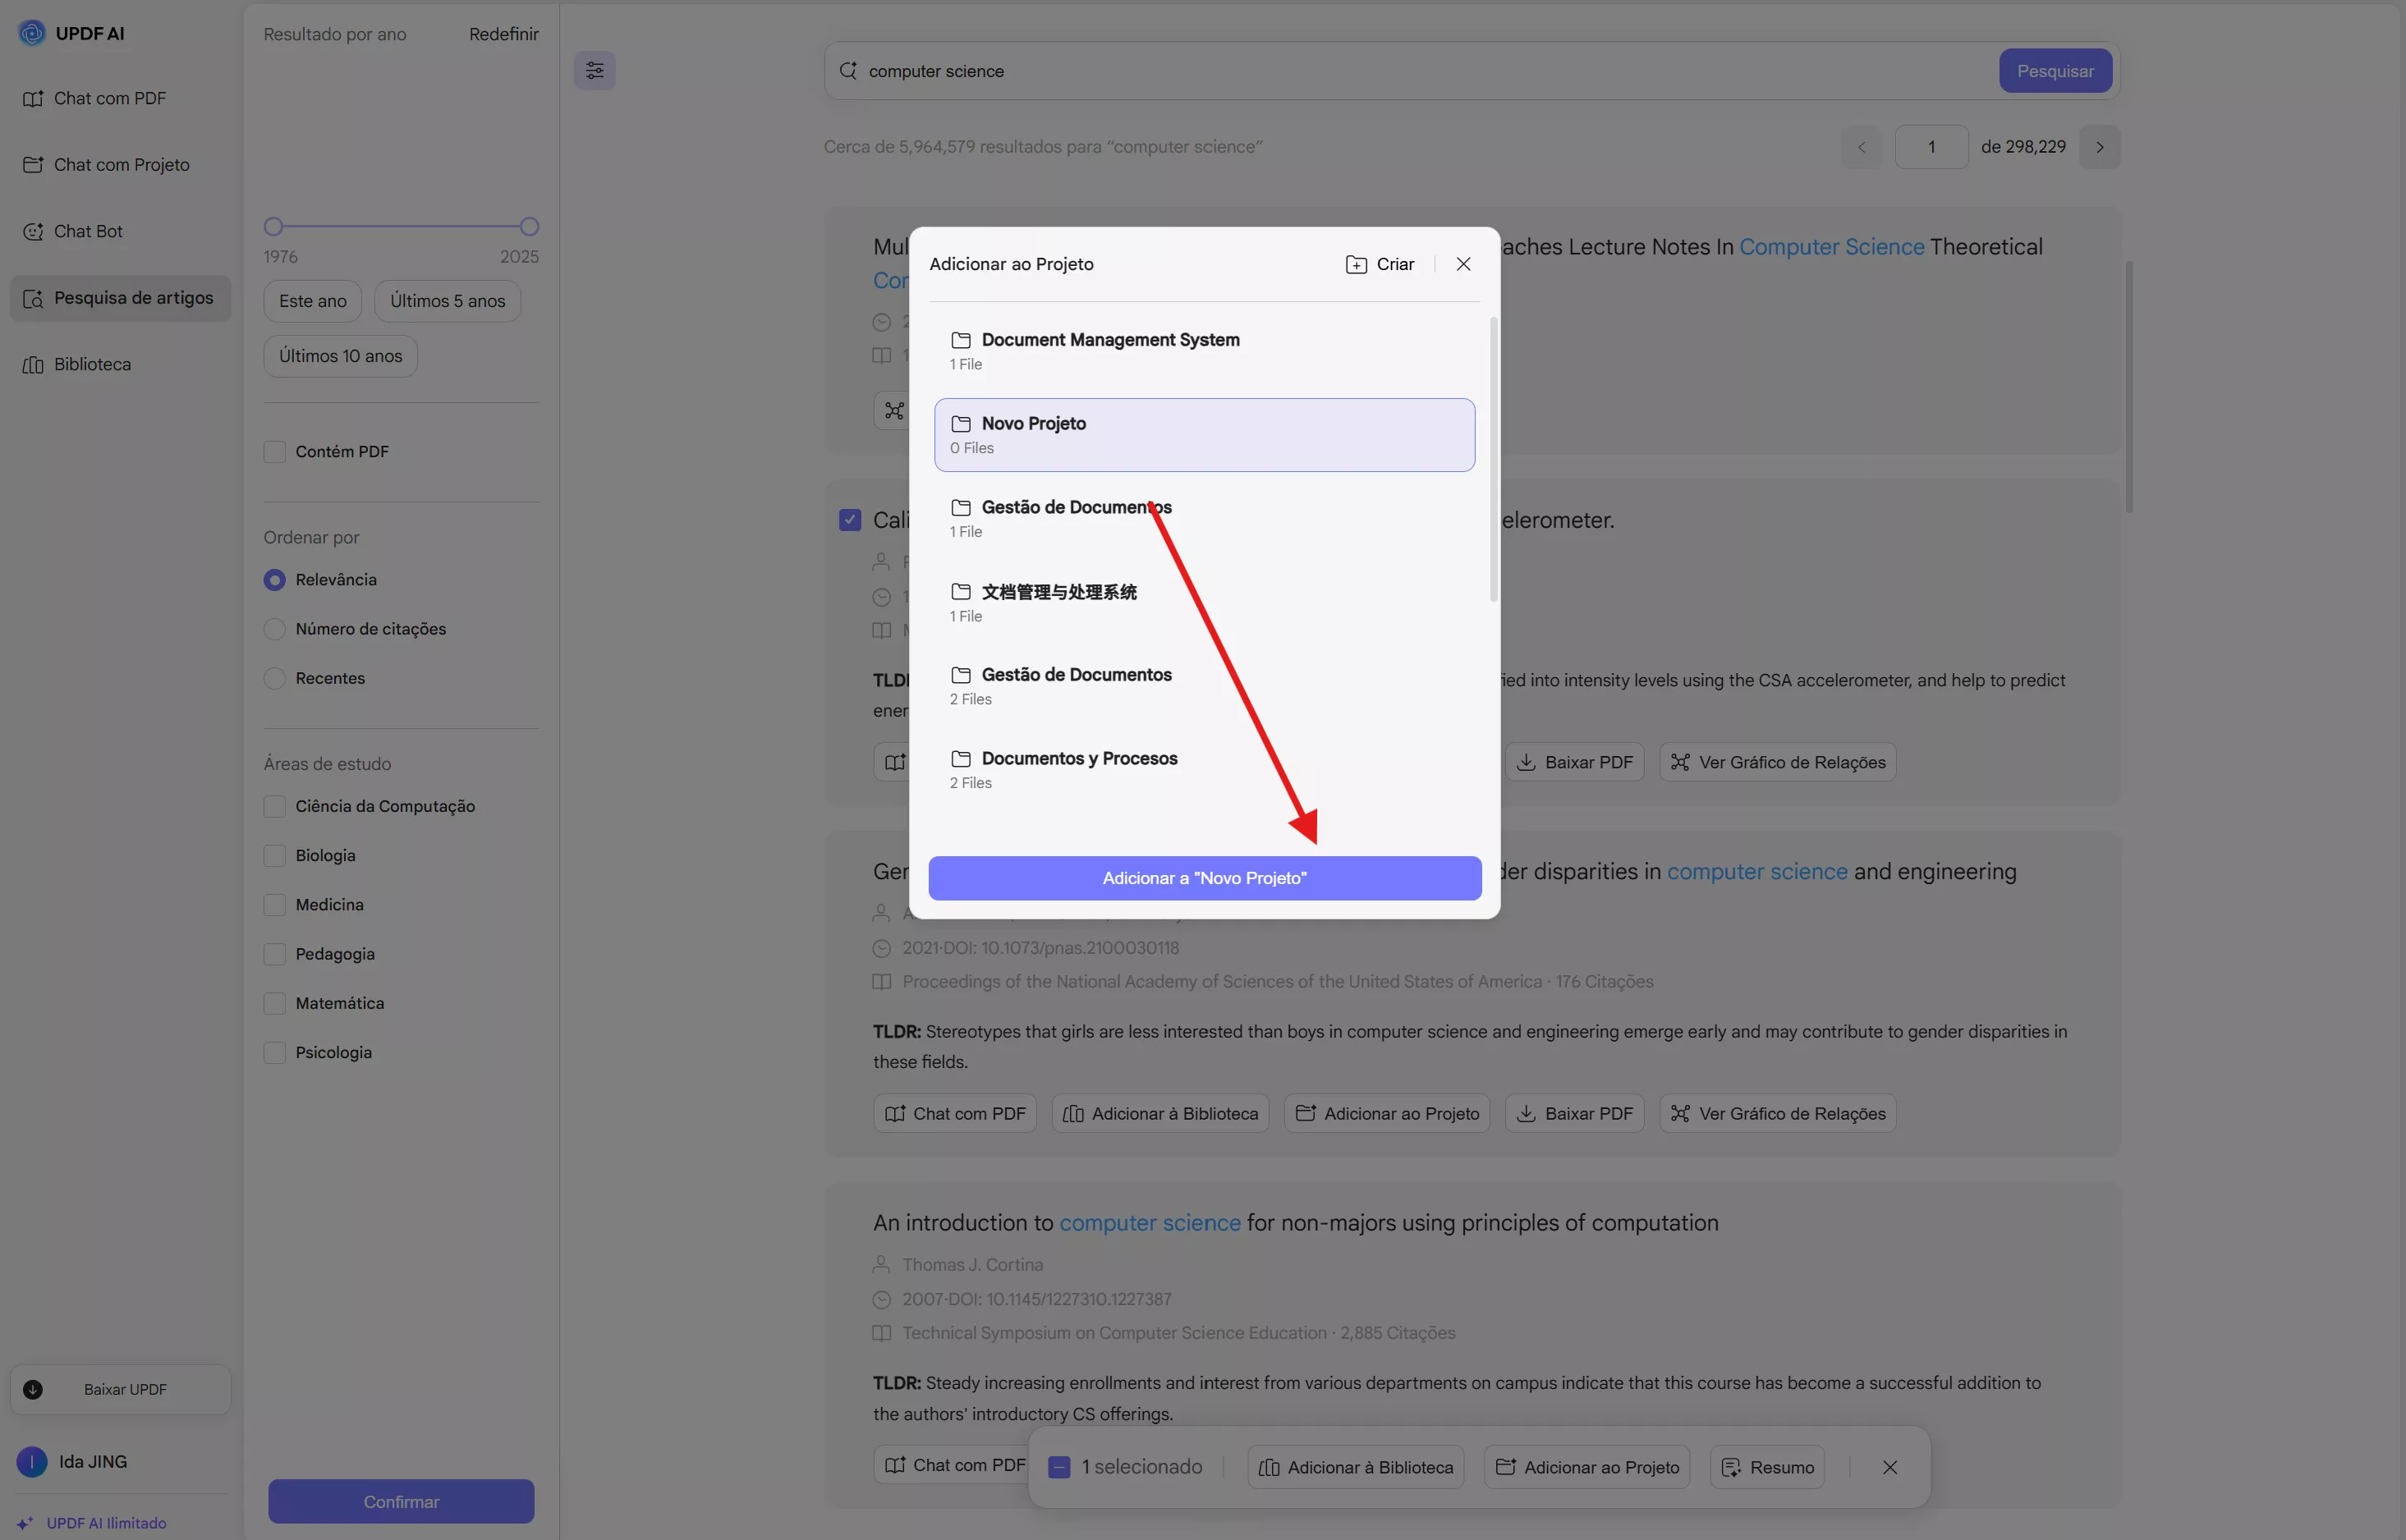2406x1540 pixels.
Task: Open Chat com Projeto in sidebar
Action: click(120, 165)
